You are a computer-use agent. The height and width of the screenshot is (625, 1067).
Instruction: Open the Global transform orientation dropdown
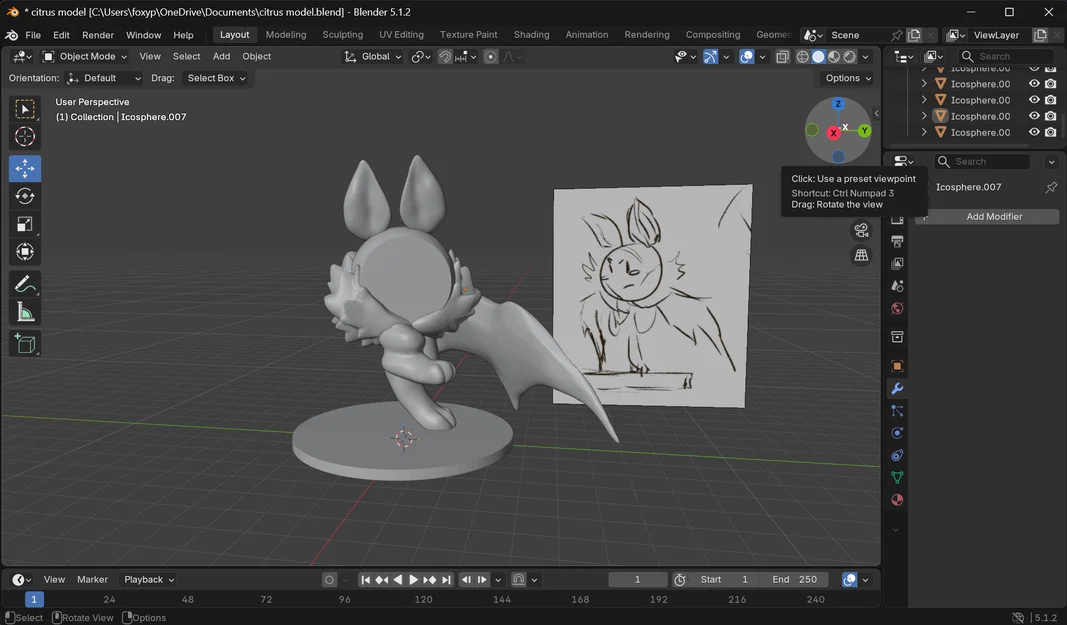click(x=373, y=57)
